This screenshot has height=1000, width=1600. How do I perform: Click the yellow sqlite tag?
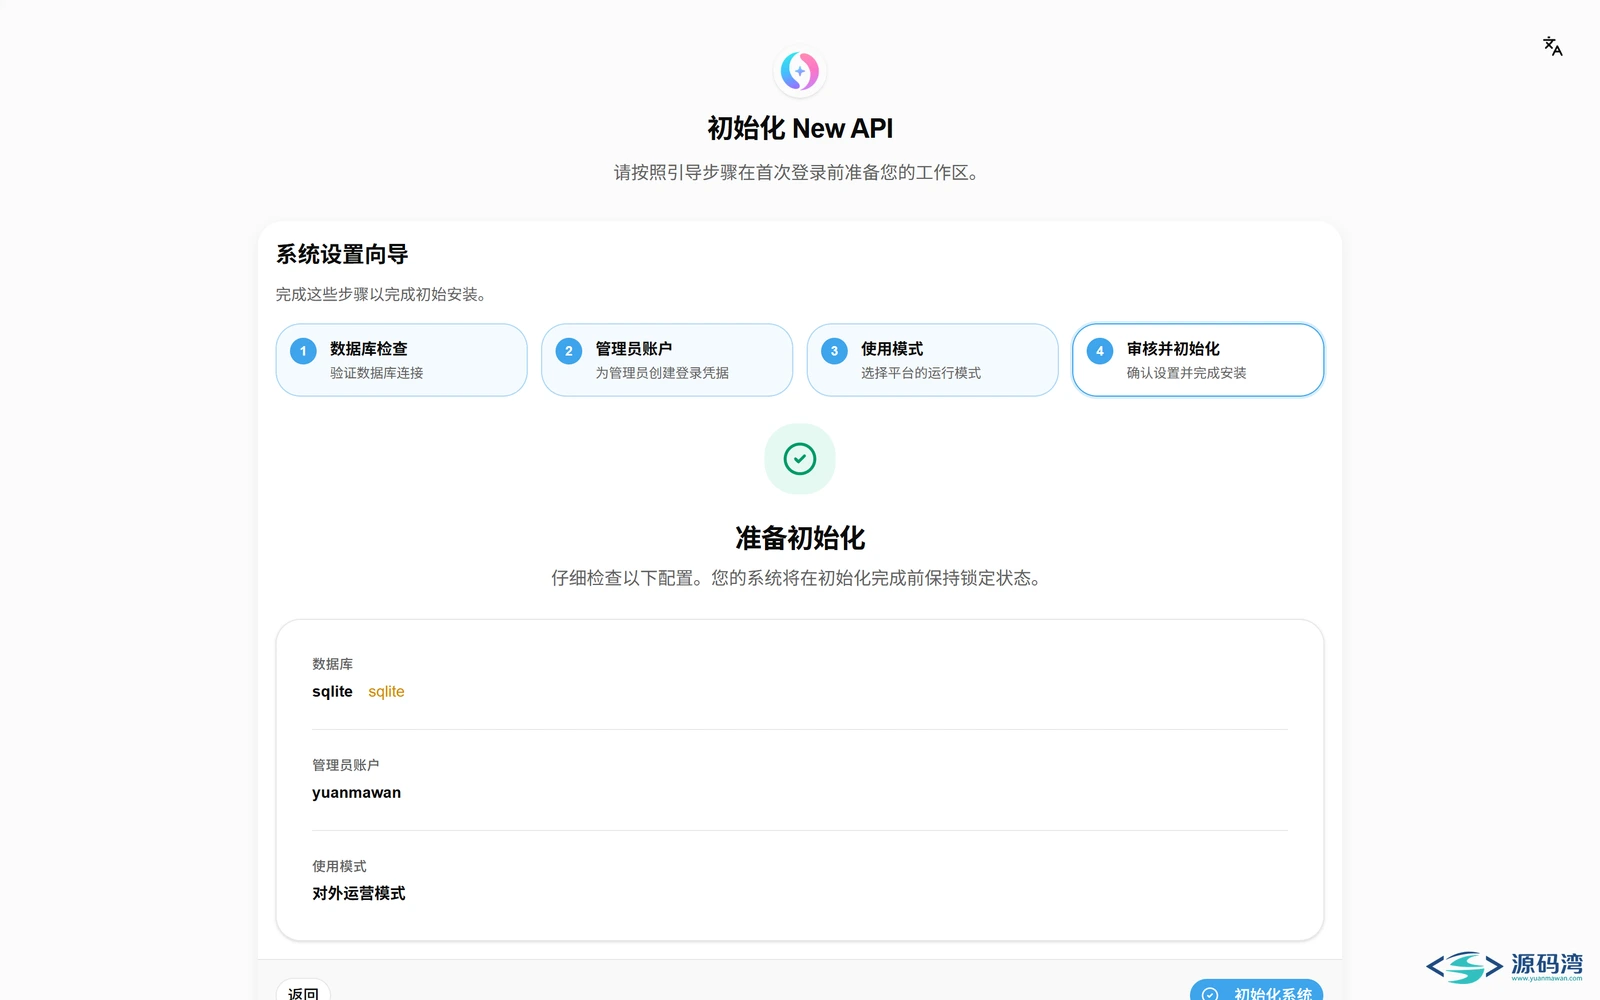[386, 692]
